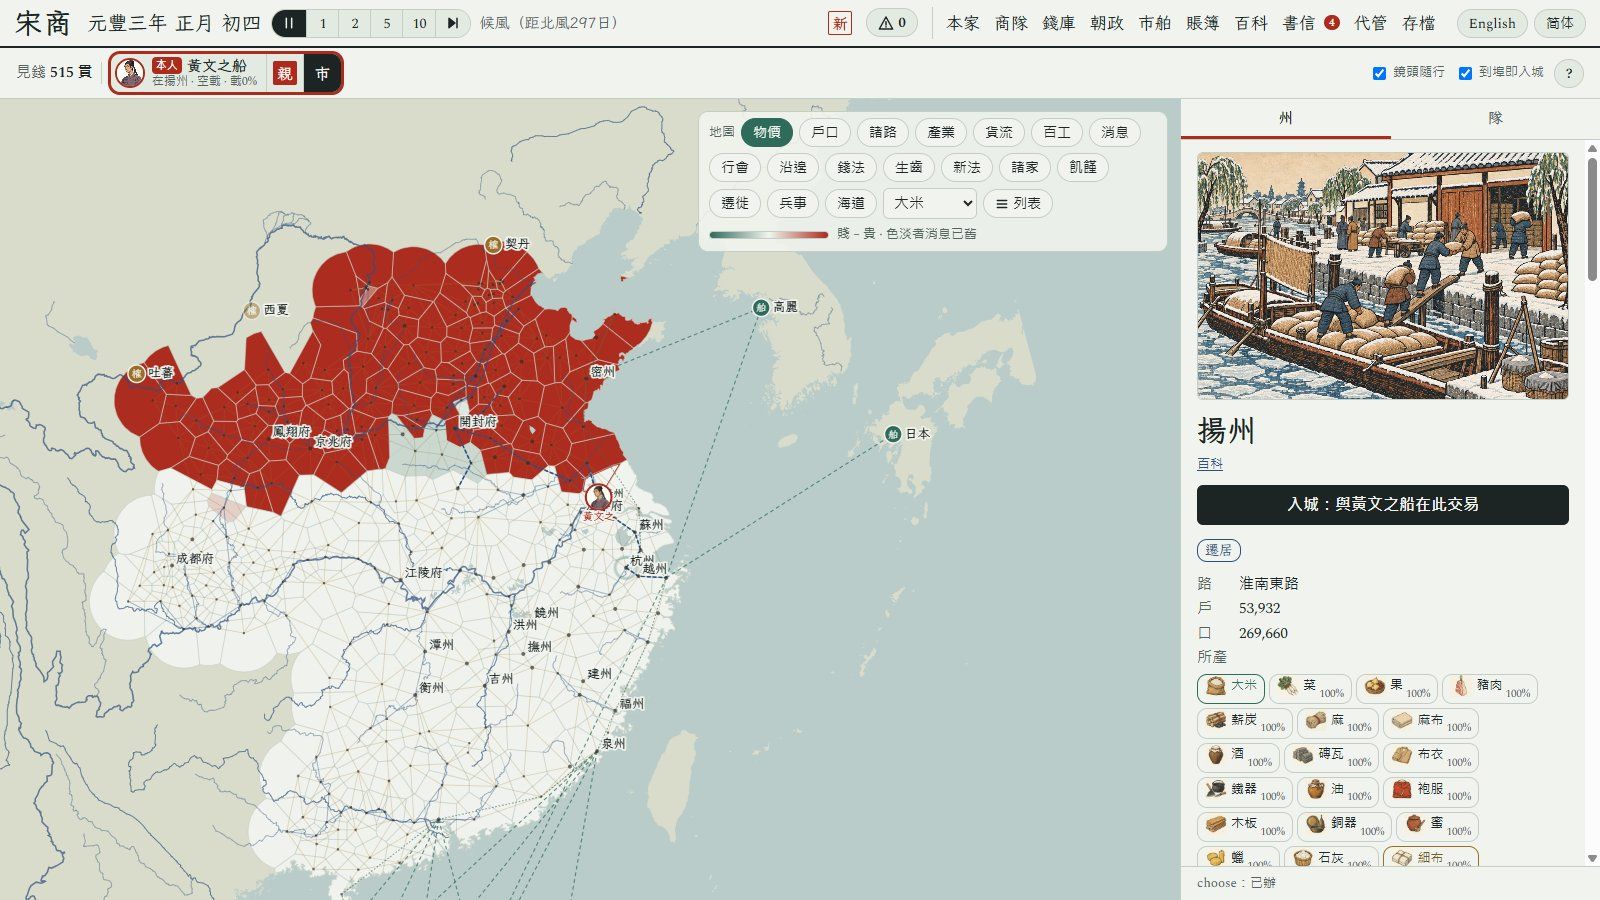Open the help question mark button
The image size is (1600, 900).
(1569, 73)
